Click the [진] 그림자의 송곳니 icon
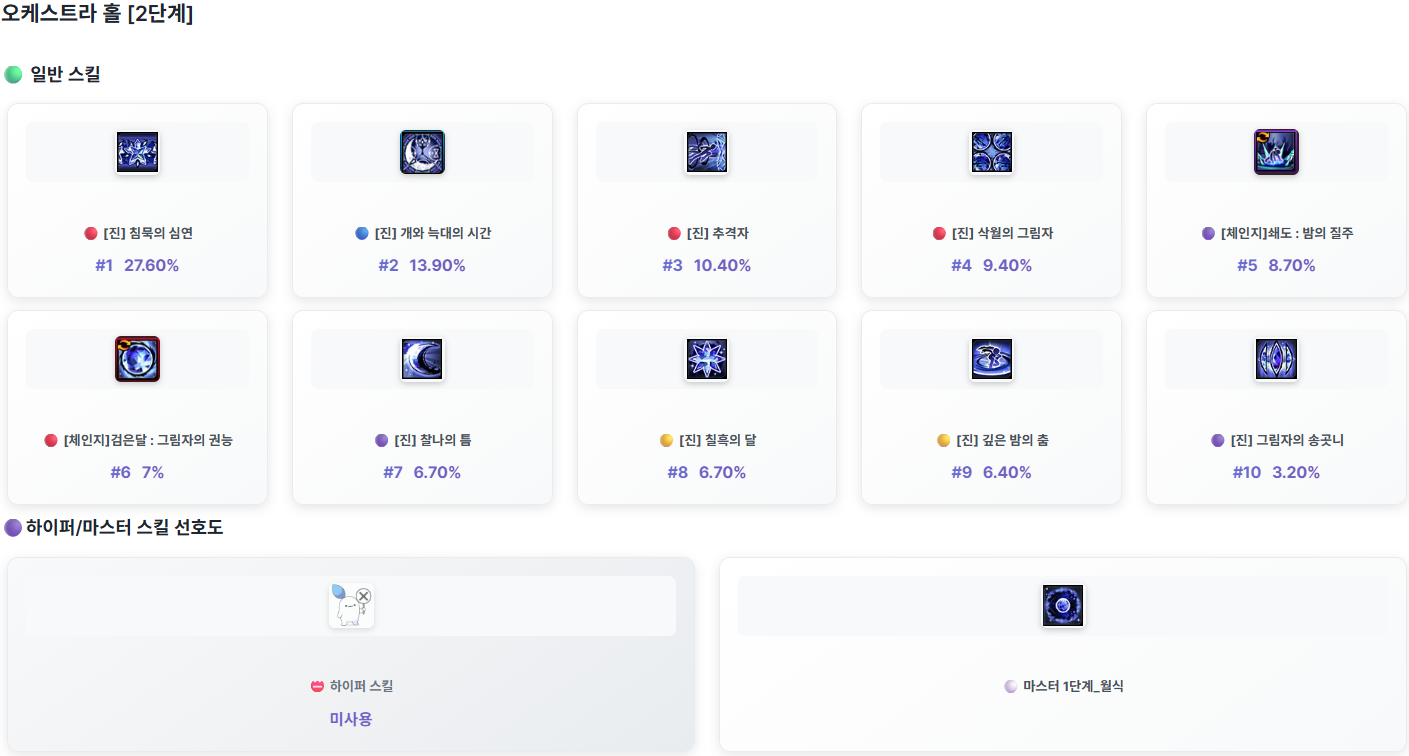The height and width of the screenshot is (756, 1409). tap(1276, 359)
